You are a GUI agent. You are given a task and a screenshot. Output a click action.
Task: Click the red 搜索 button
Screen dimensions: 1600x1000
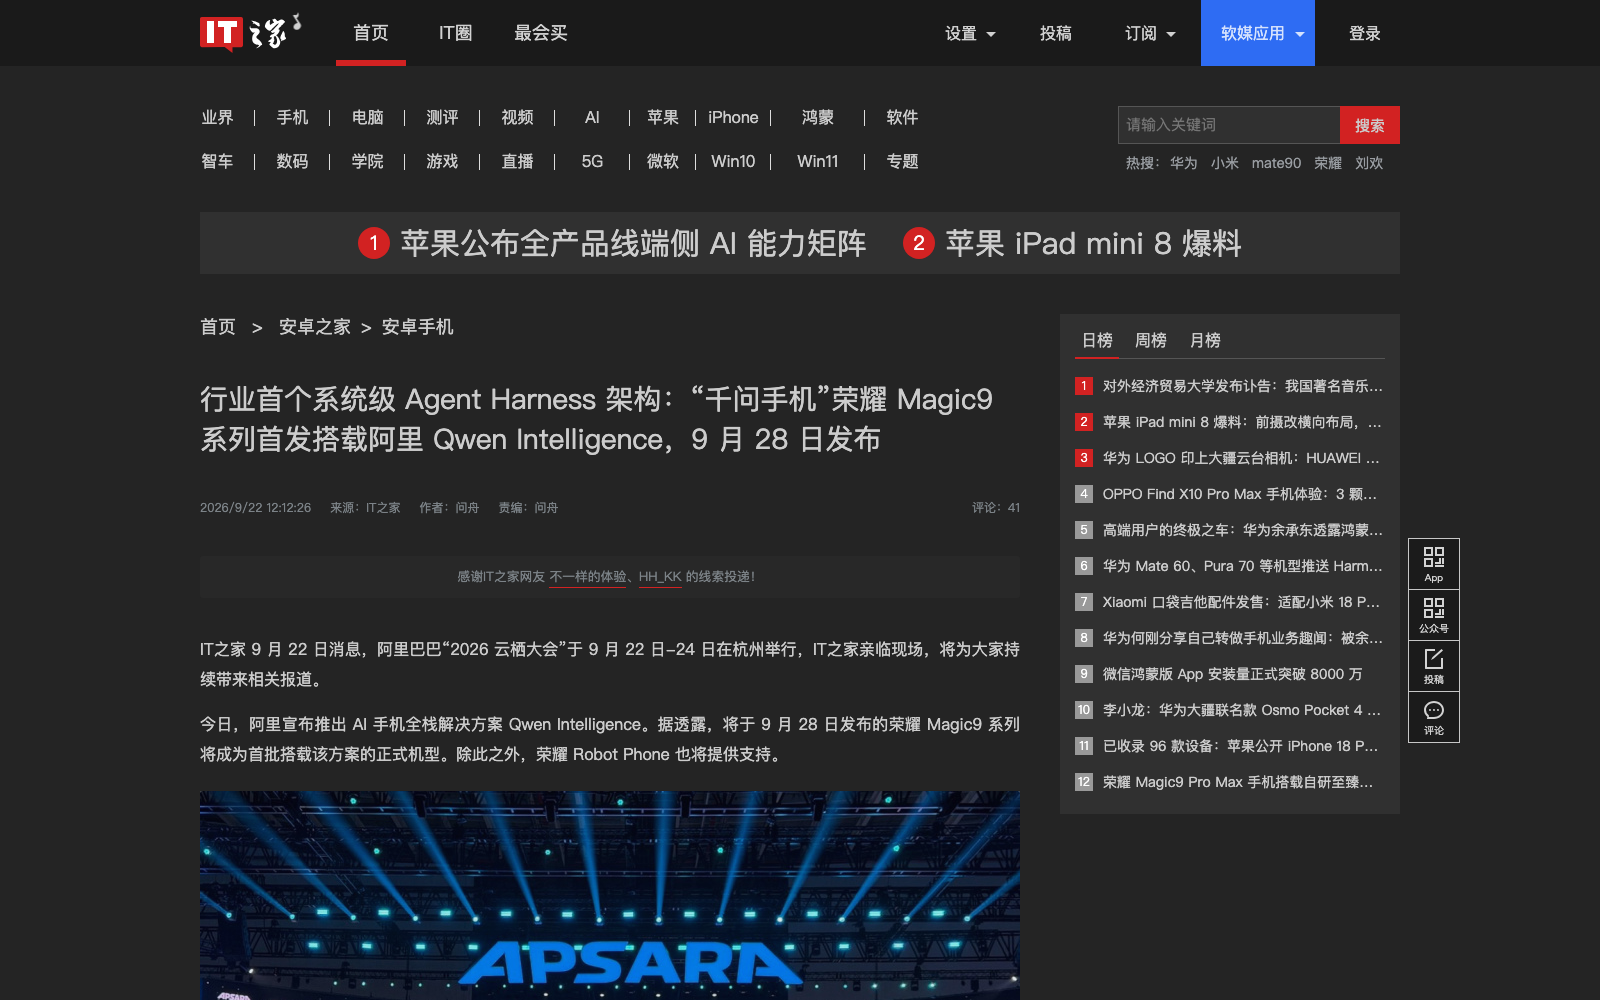[x=1370, y=125]
